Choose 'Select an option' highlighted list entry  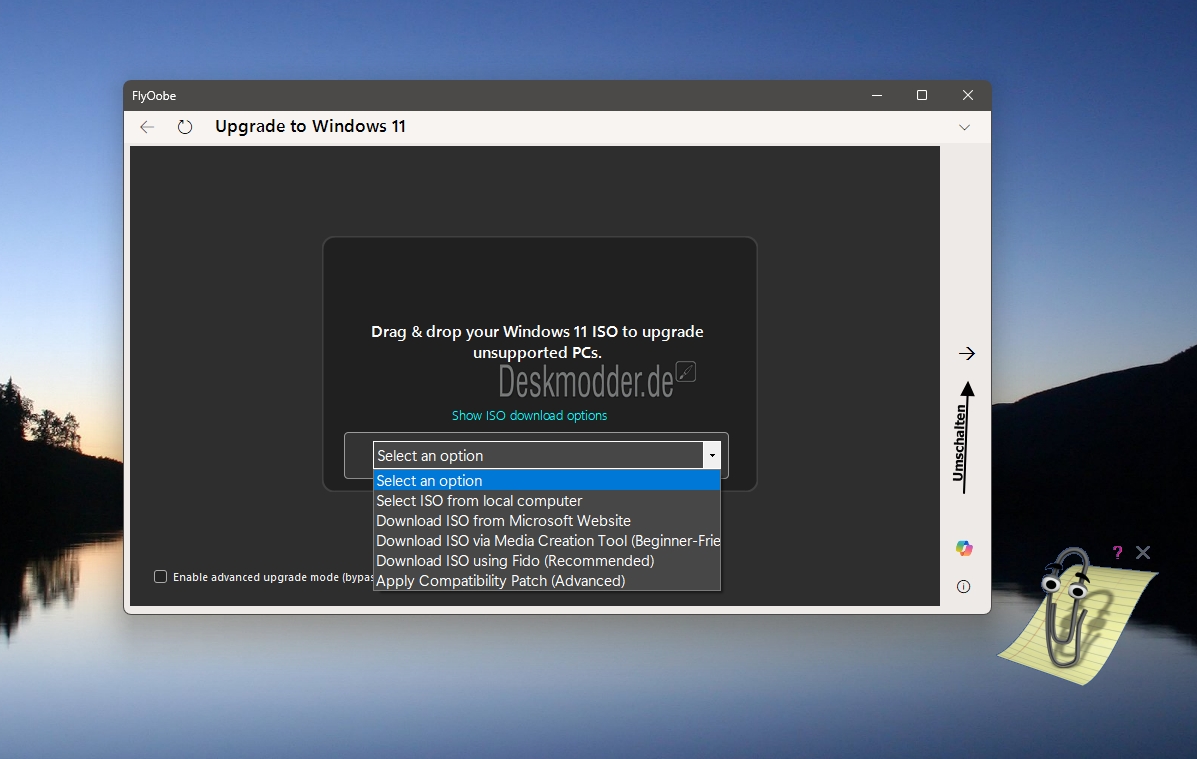click(547, 480)
